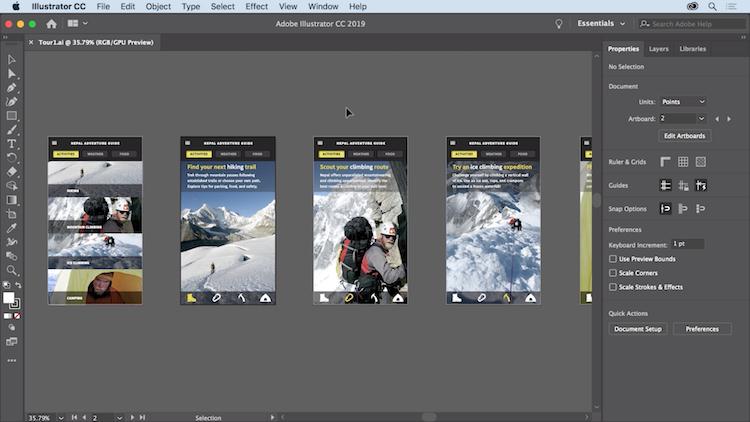Image resolution: width=750 pixels, height=422 pixels.
Task: Open the Units dropdown set to Points
Action: coord(684,102)
